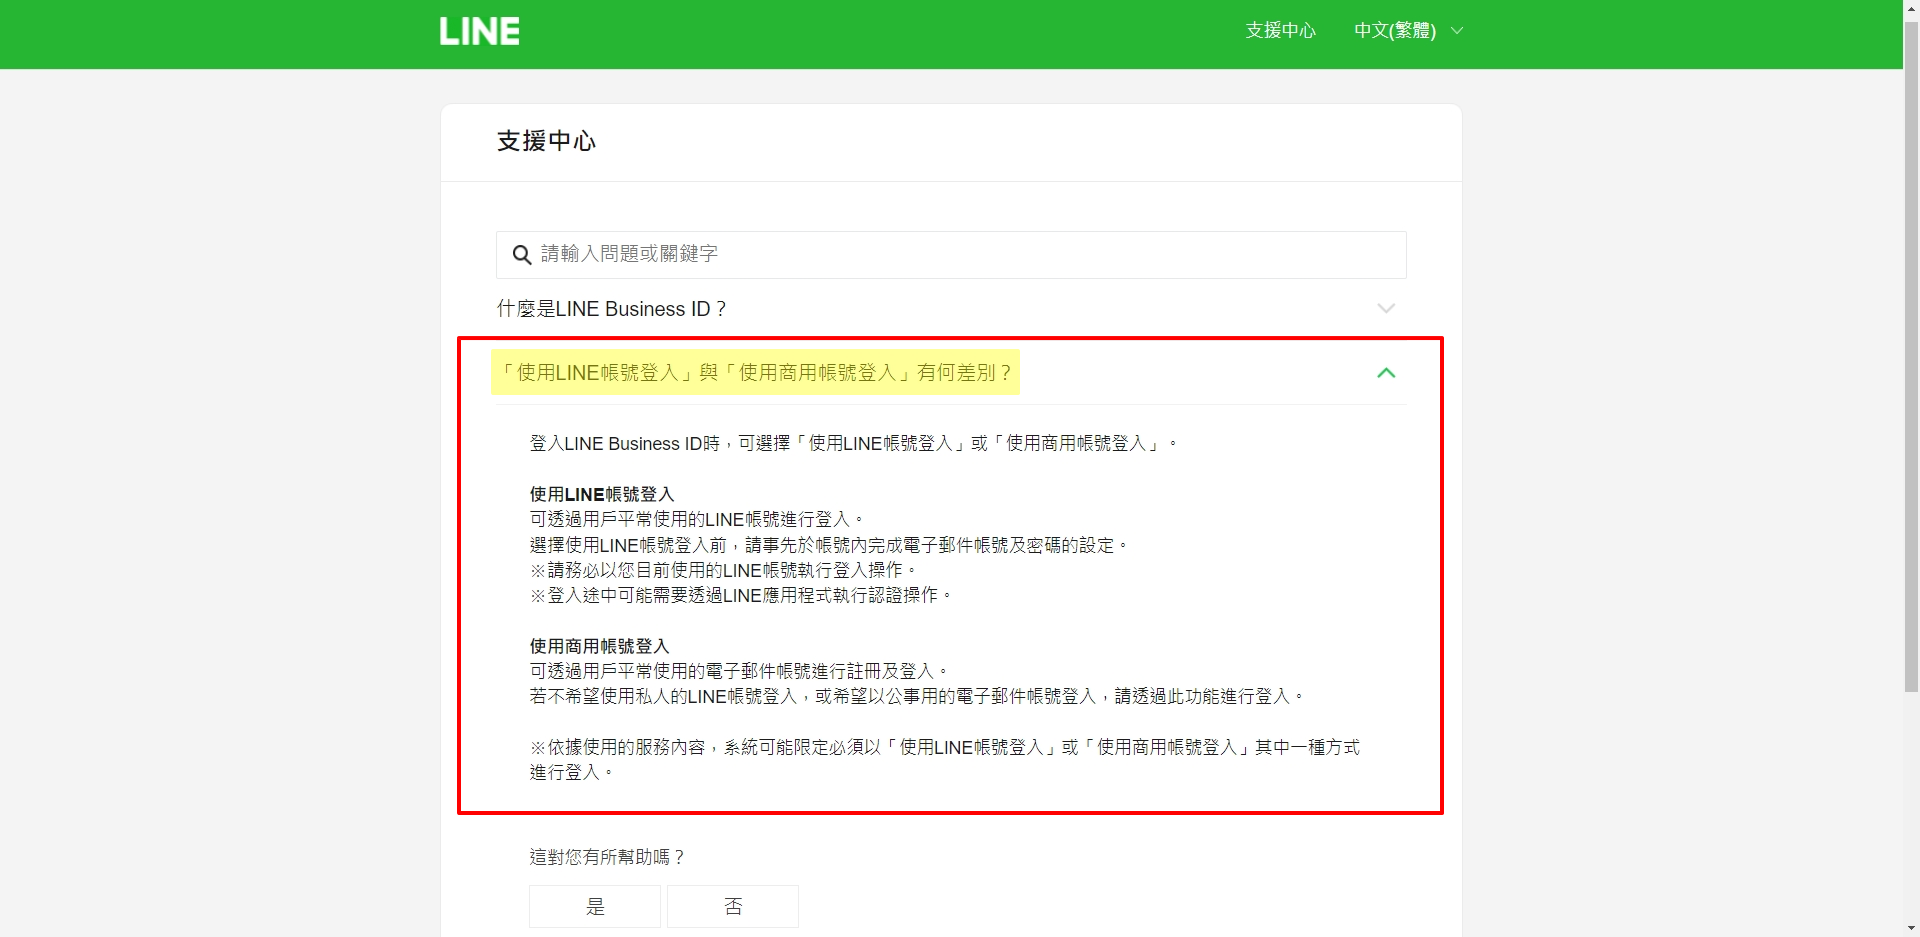
Task: Click the LINE logo in header
Action: tap(479, 32)
